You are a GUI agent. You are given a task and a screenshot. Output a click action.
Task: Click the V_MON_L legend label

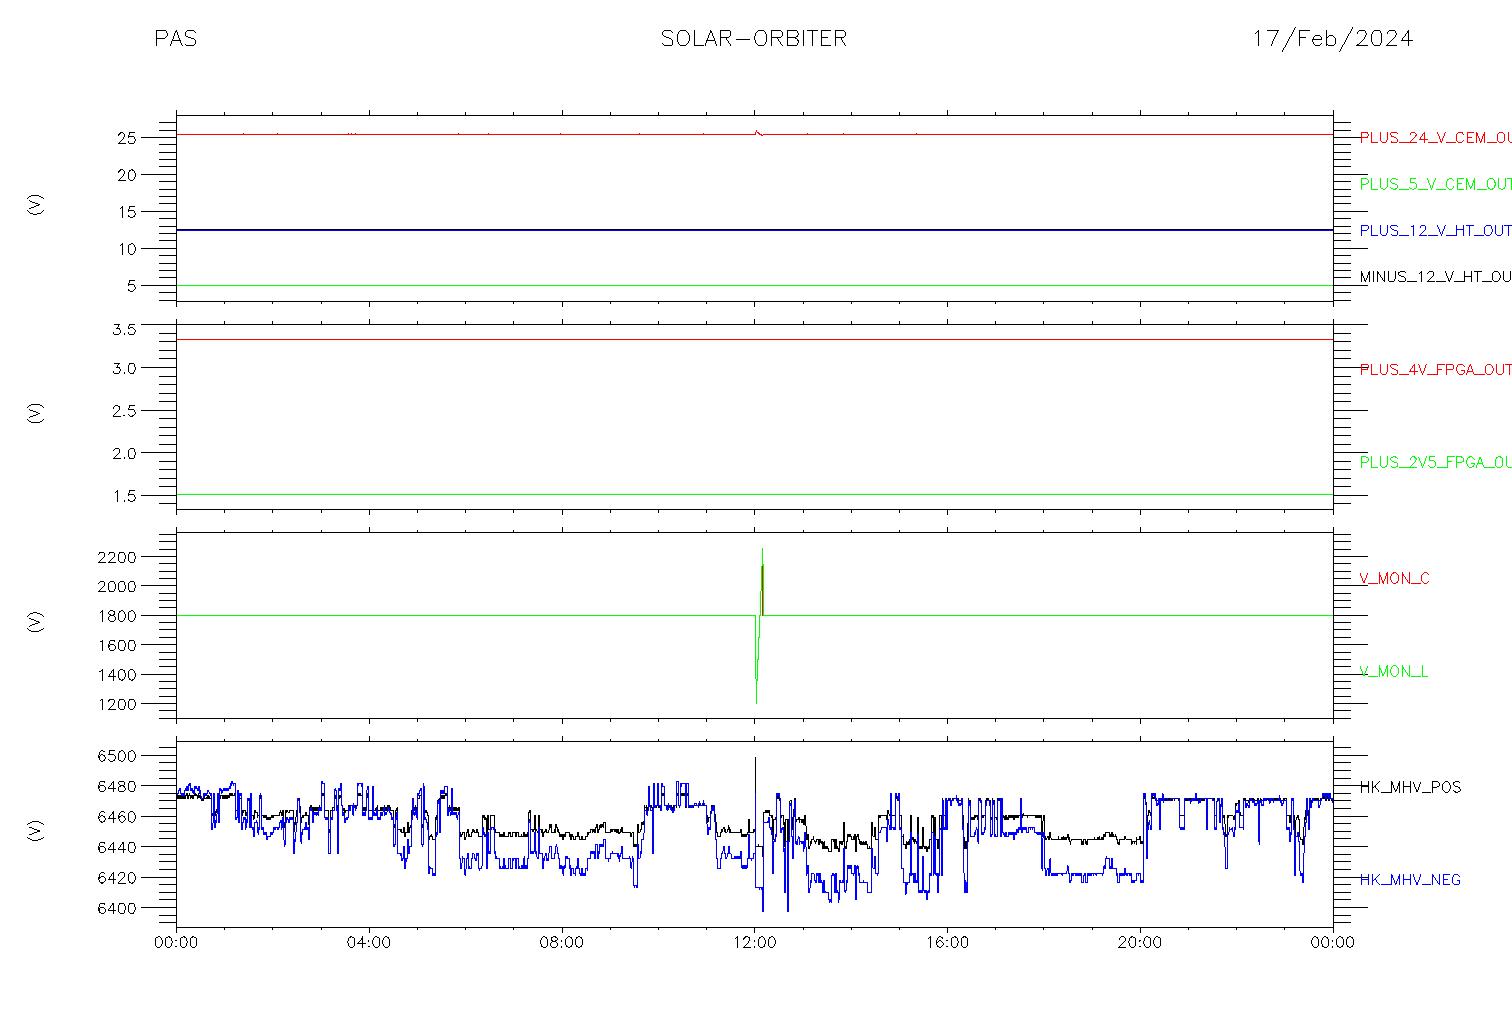coord(1393,672)
